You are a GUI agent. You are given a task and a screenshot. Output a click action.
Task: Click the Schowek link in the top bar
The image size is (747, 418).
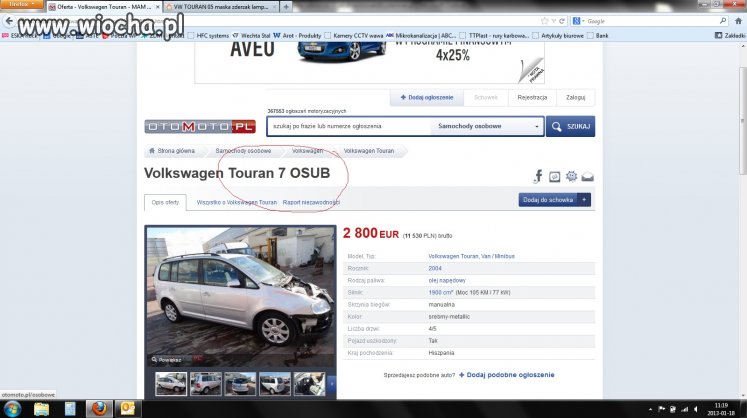point(485,97)
